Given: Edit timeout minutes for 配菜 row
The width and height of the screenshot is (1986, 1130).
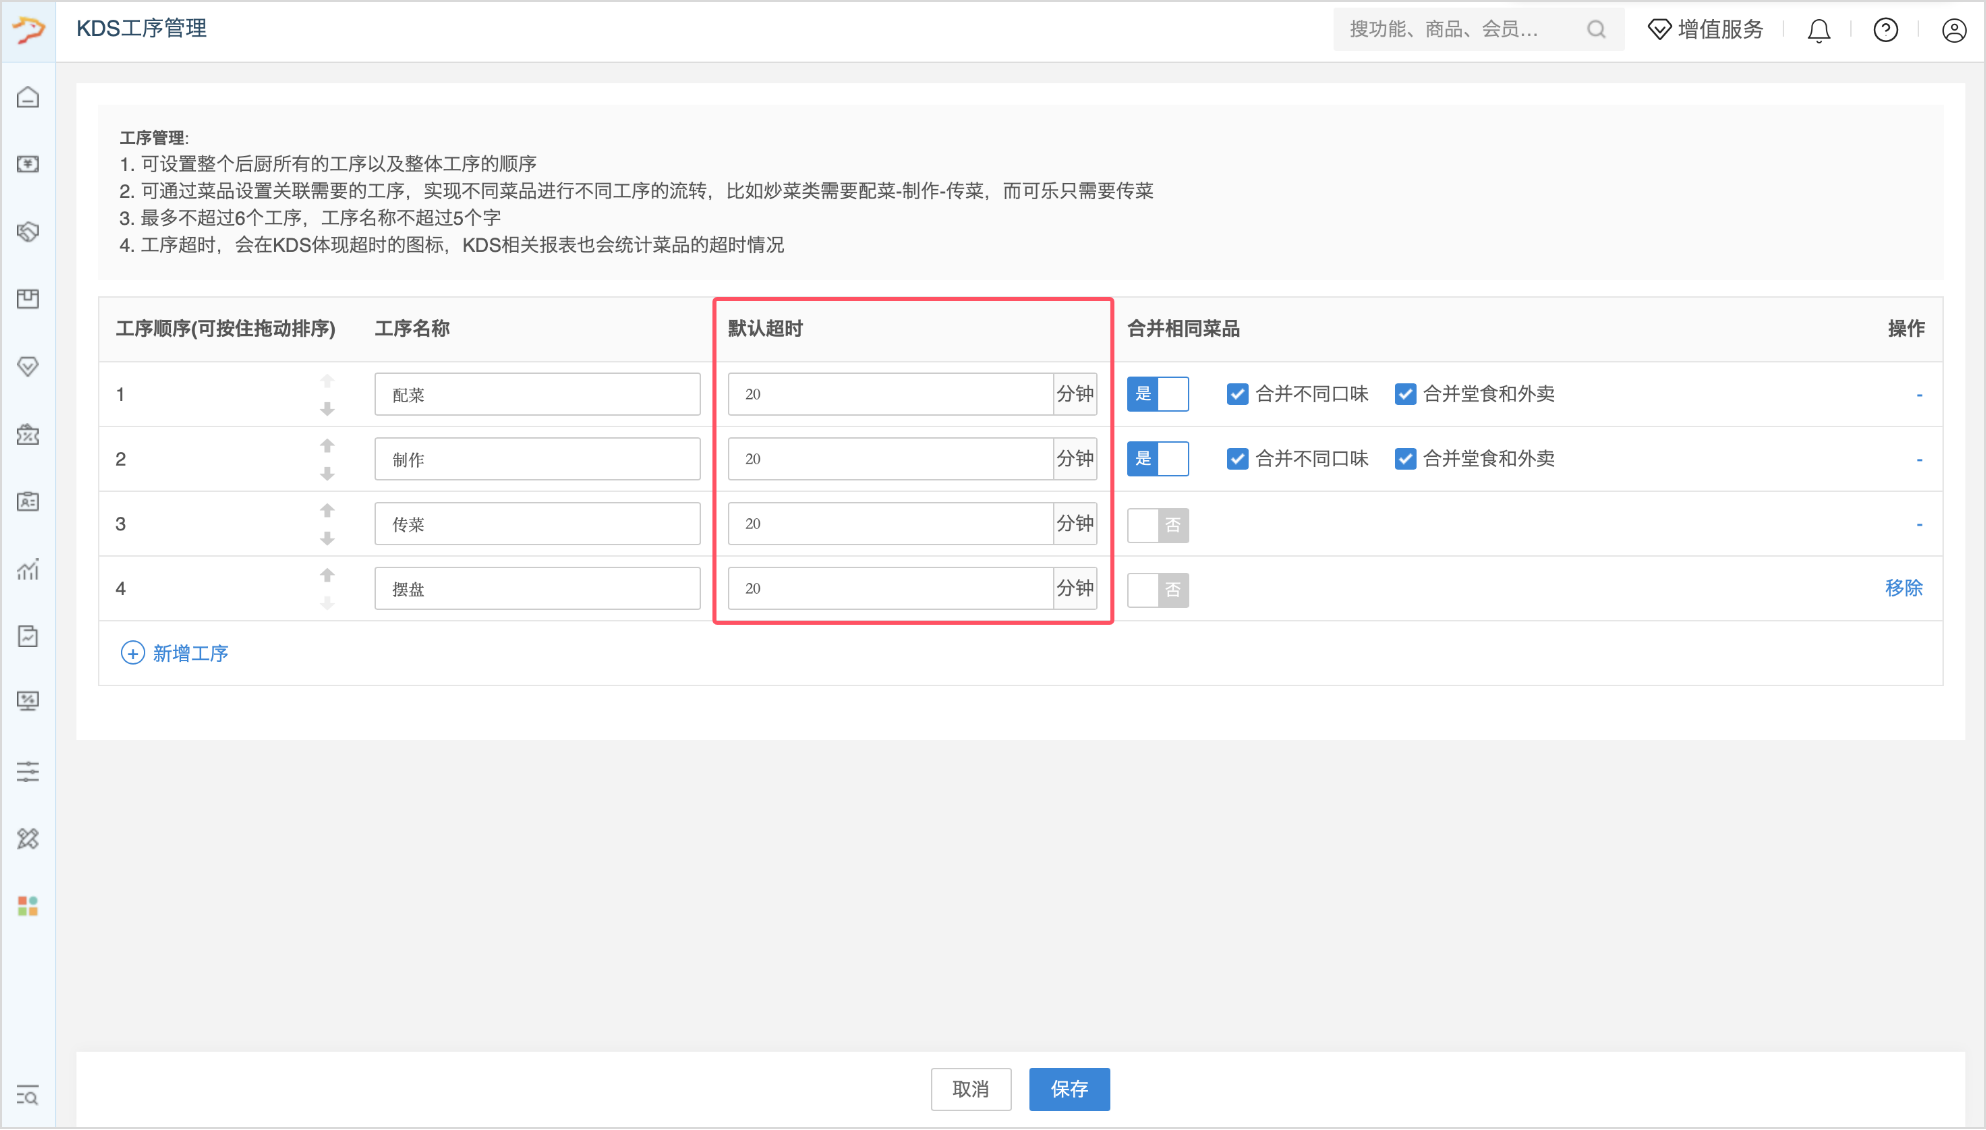Looking at the screenshot, I should 890,394.
